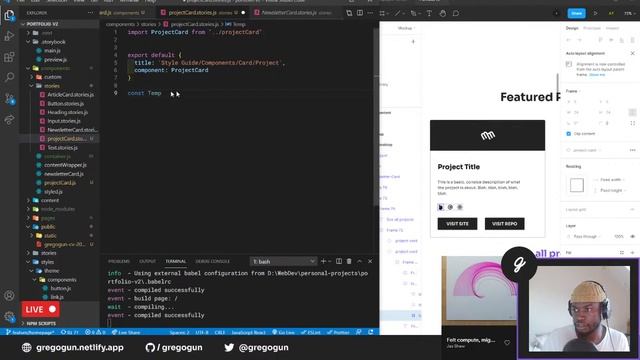640x360 pixels.
Task: Add a new terminal with the plus icon
Action: 323,261
